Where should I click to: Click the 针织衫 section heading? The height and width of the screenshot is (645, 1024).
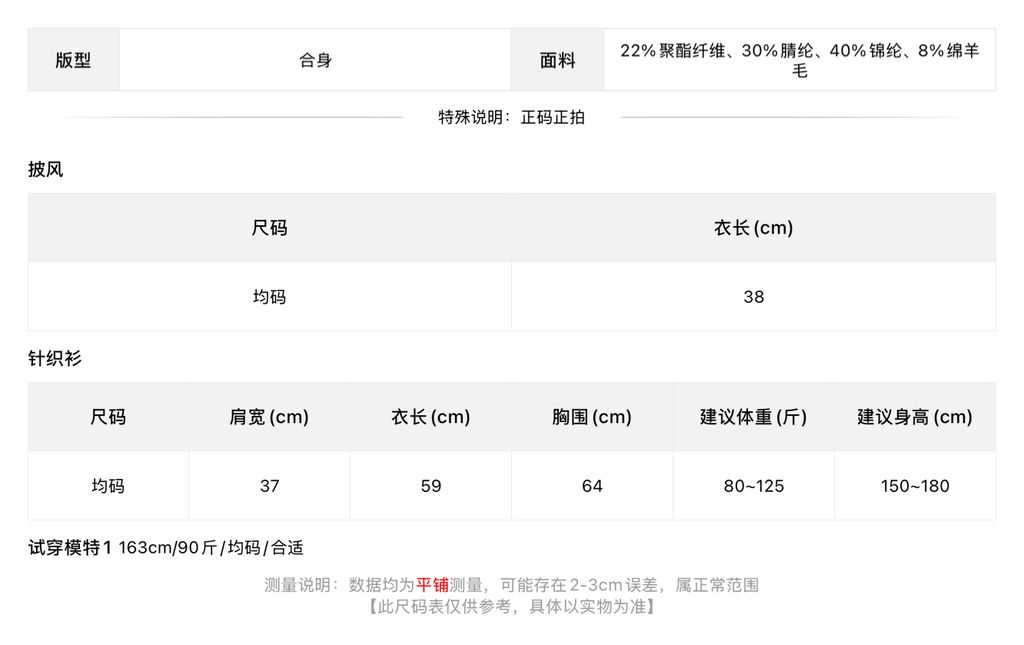55,358
